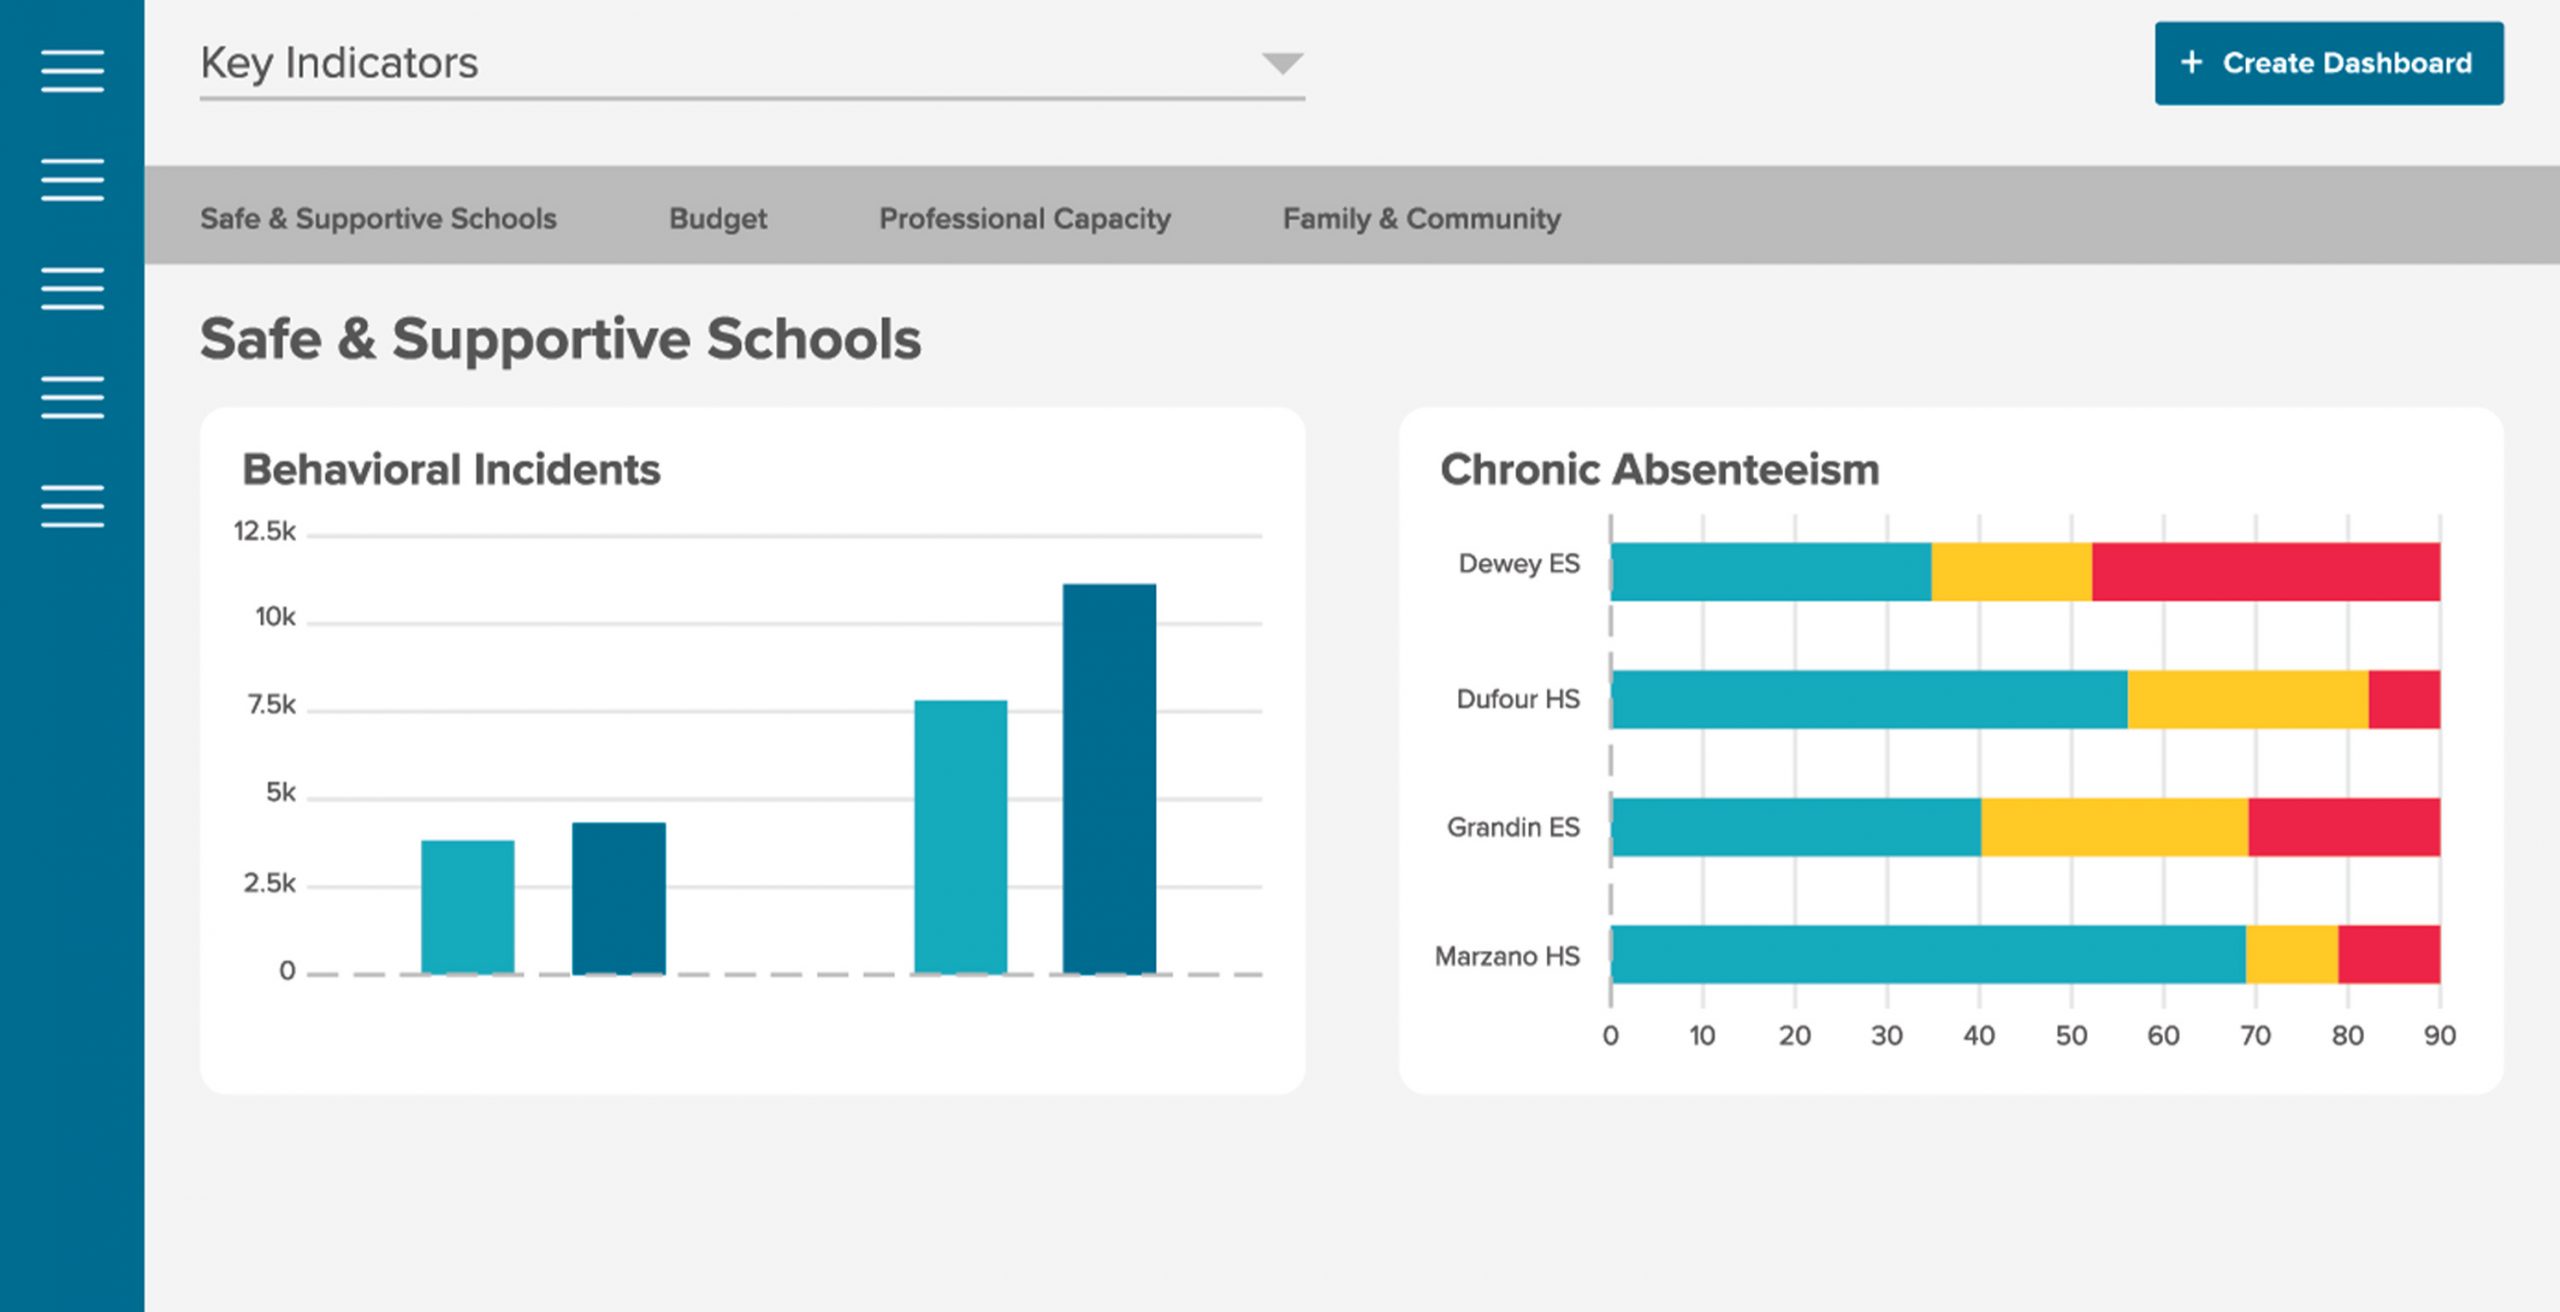
Task: Click the Marzano HS axis label
Action: (x=1507, y=956)
